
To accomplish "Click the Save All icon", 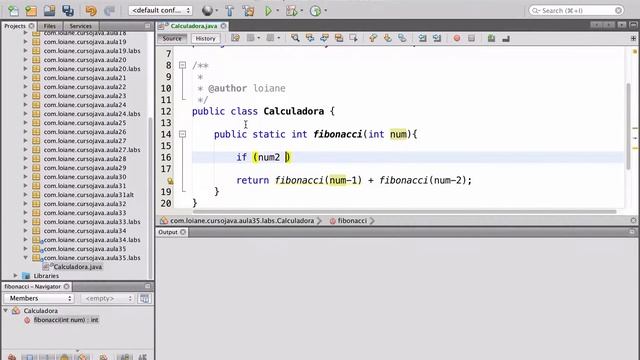I will (68, 11).
